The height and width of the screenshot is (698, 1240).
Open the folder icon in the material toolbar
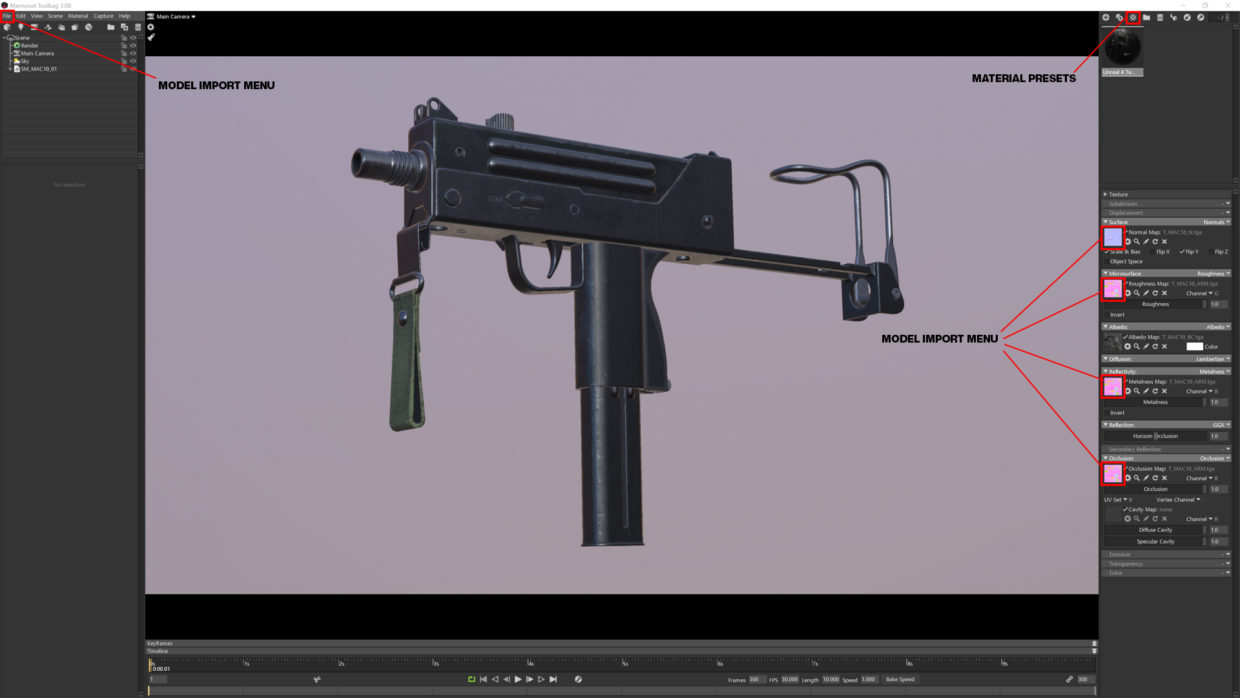[1147, 17]
